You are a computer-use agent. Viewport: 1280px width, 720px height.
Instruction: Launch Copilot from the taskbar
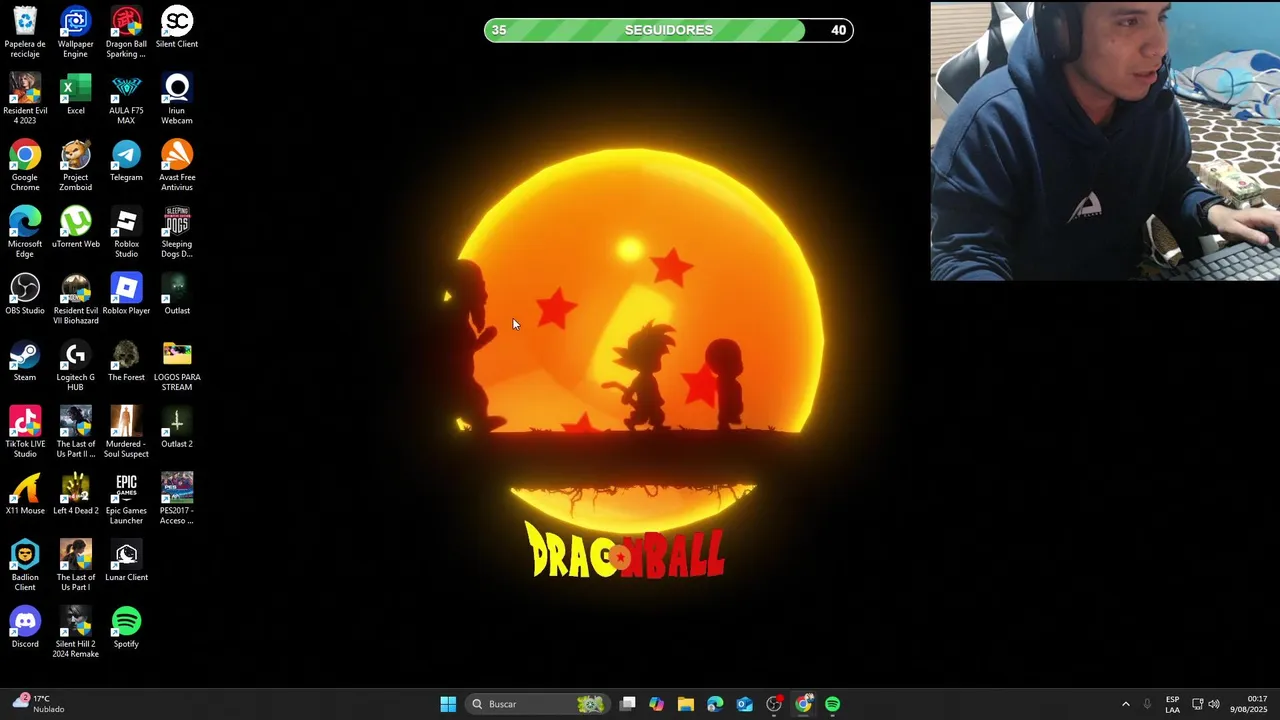coord(657,704)
